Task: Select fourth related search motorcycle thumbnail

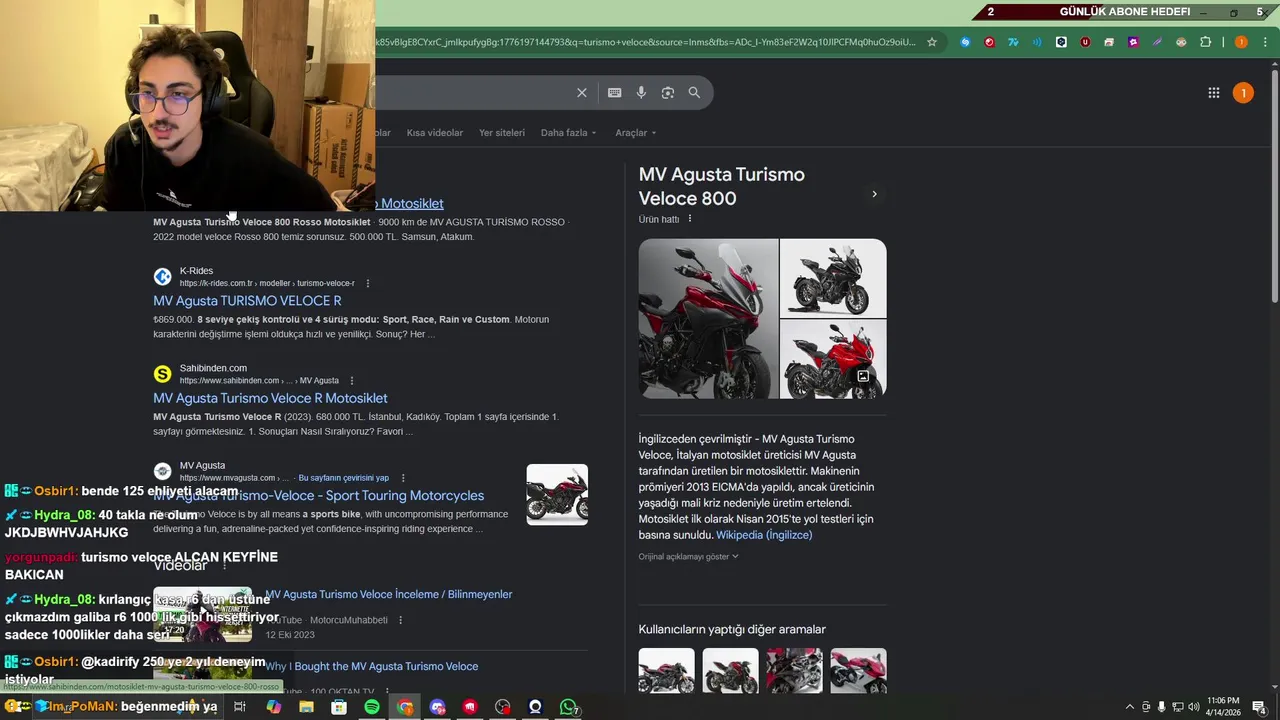Action: pos(858,671)
